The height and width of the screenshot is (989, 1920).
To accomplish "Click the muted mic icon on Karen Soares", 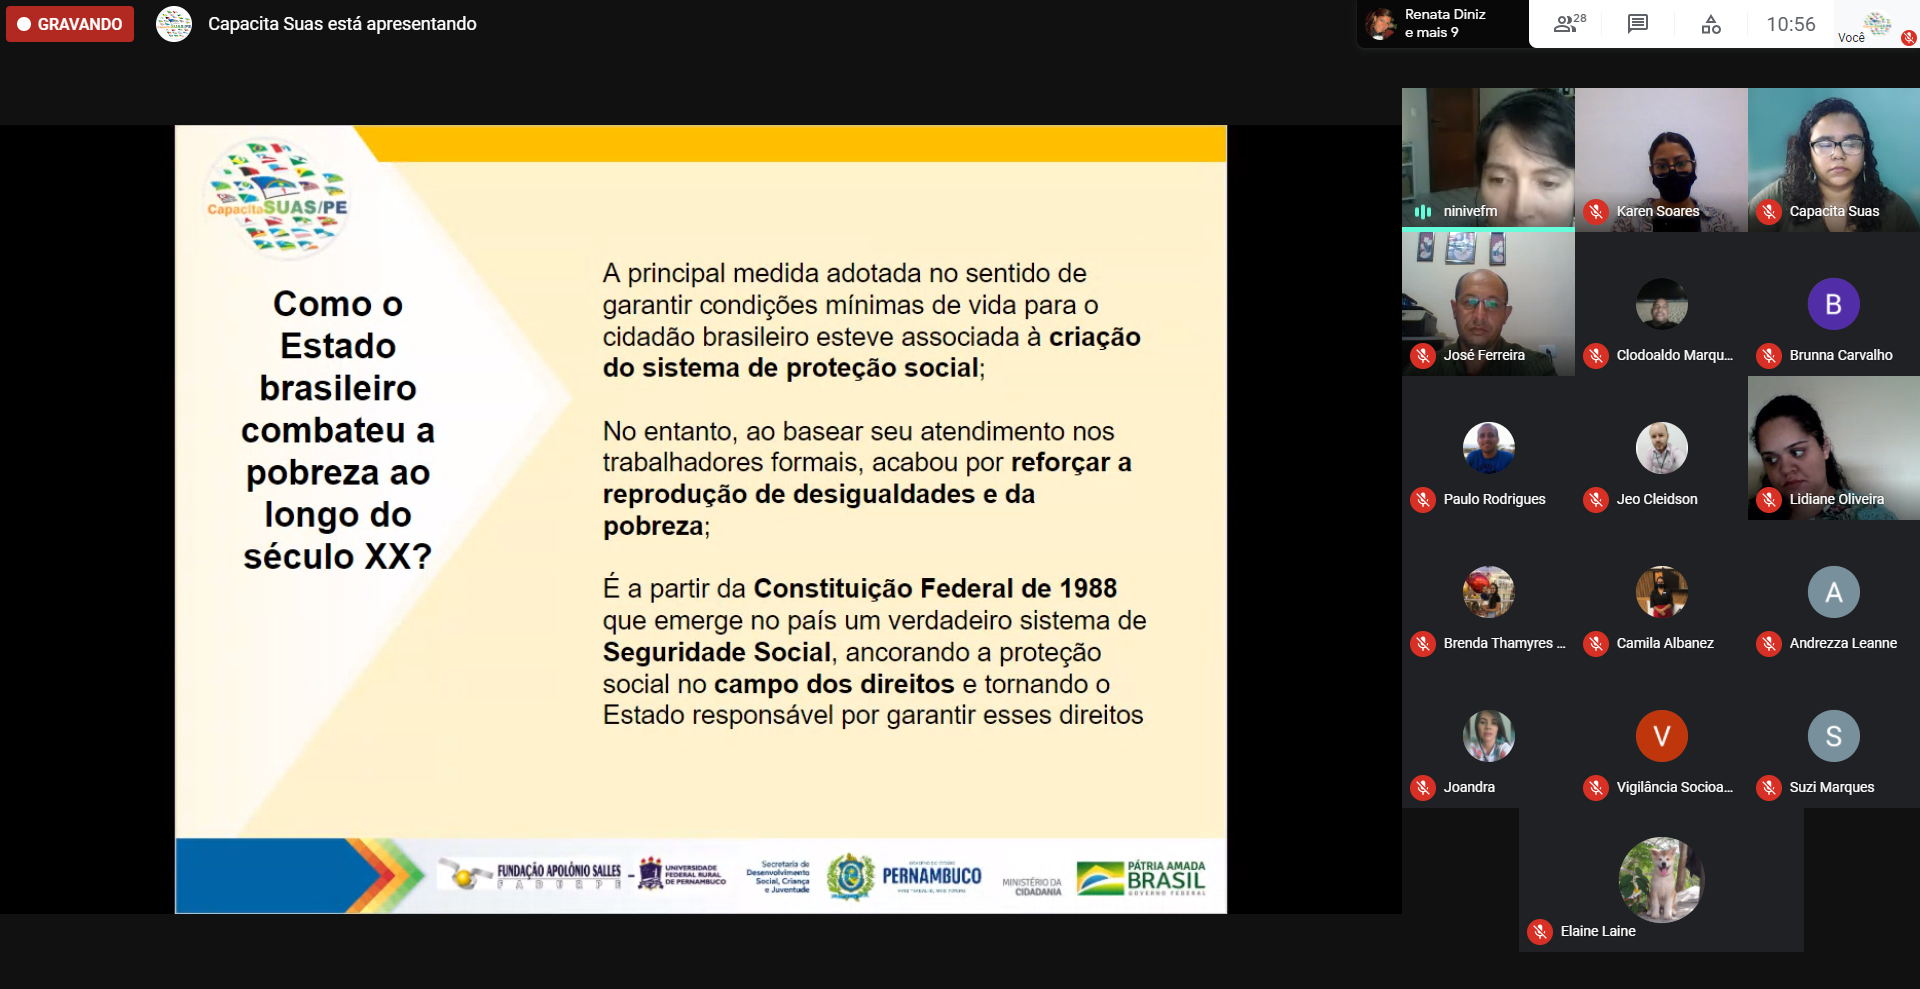I will (x=1596, y=211).
